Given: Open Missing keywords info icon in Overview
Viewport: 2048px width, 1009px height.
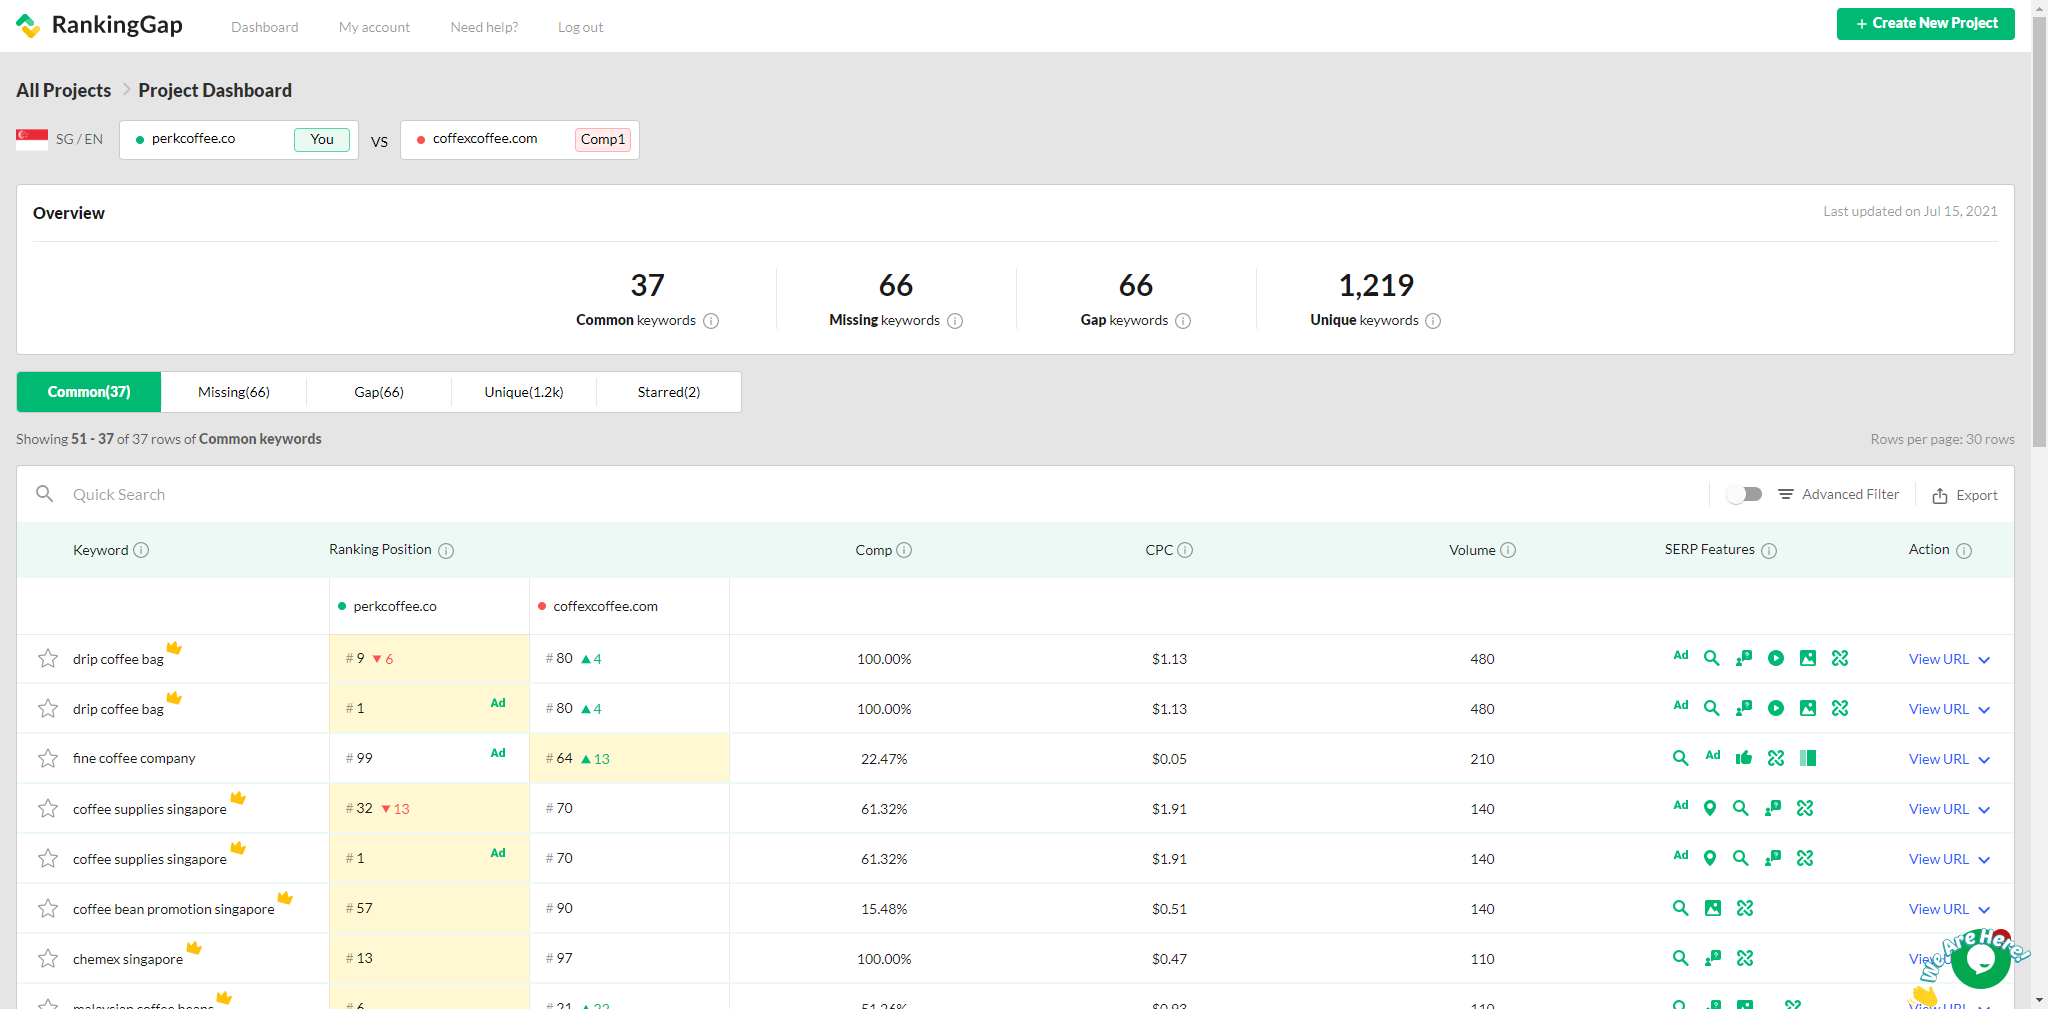Looking at the screenshot, I should (x=955, y=321).
